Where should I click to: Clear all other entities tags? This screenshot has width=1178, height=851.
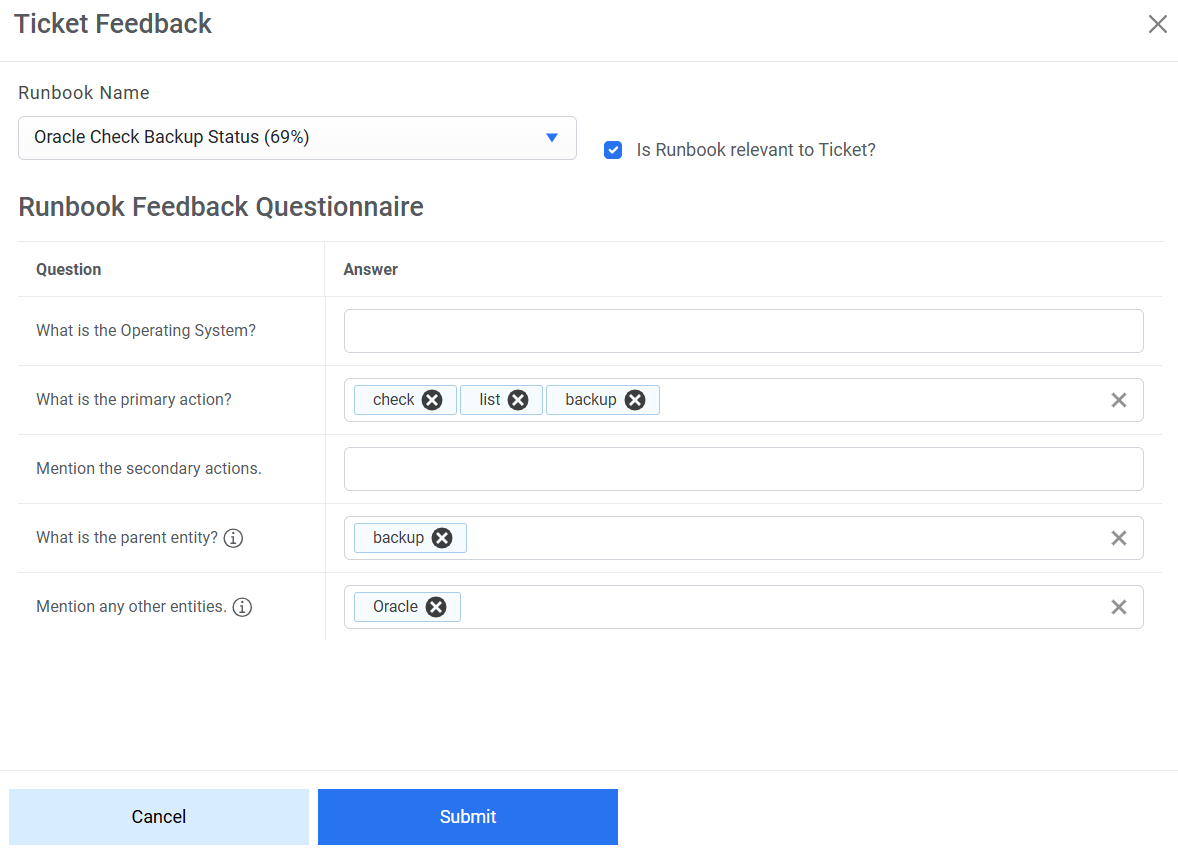(x=1119, y=607)
